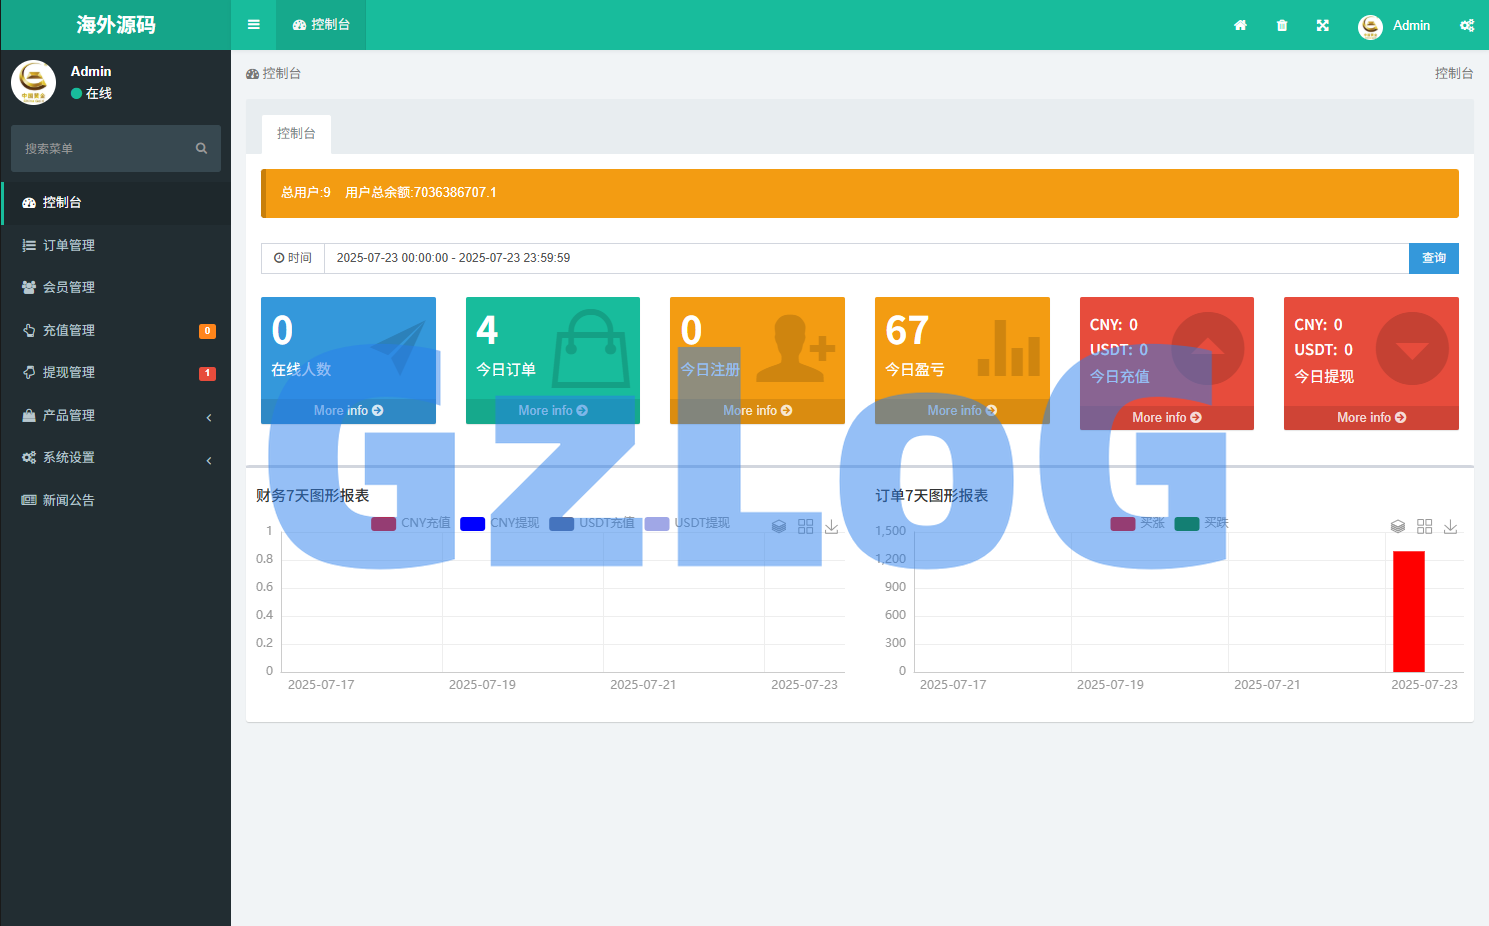Toggle USDT提现 legend in finance chart
The width and height of the screenshot is (1489, 926).
pyautogui.click(x=688, y=523)
